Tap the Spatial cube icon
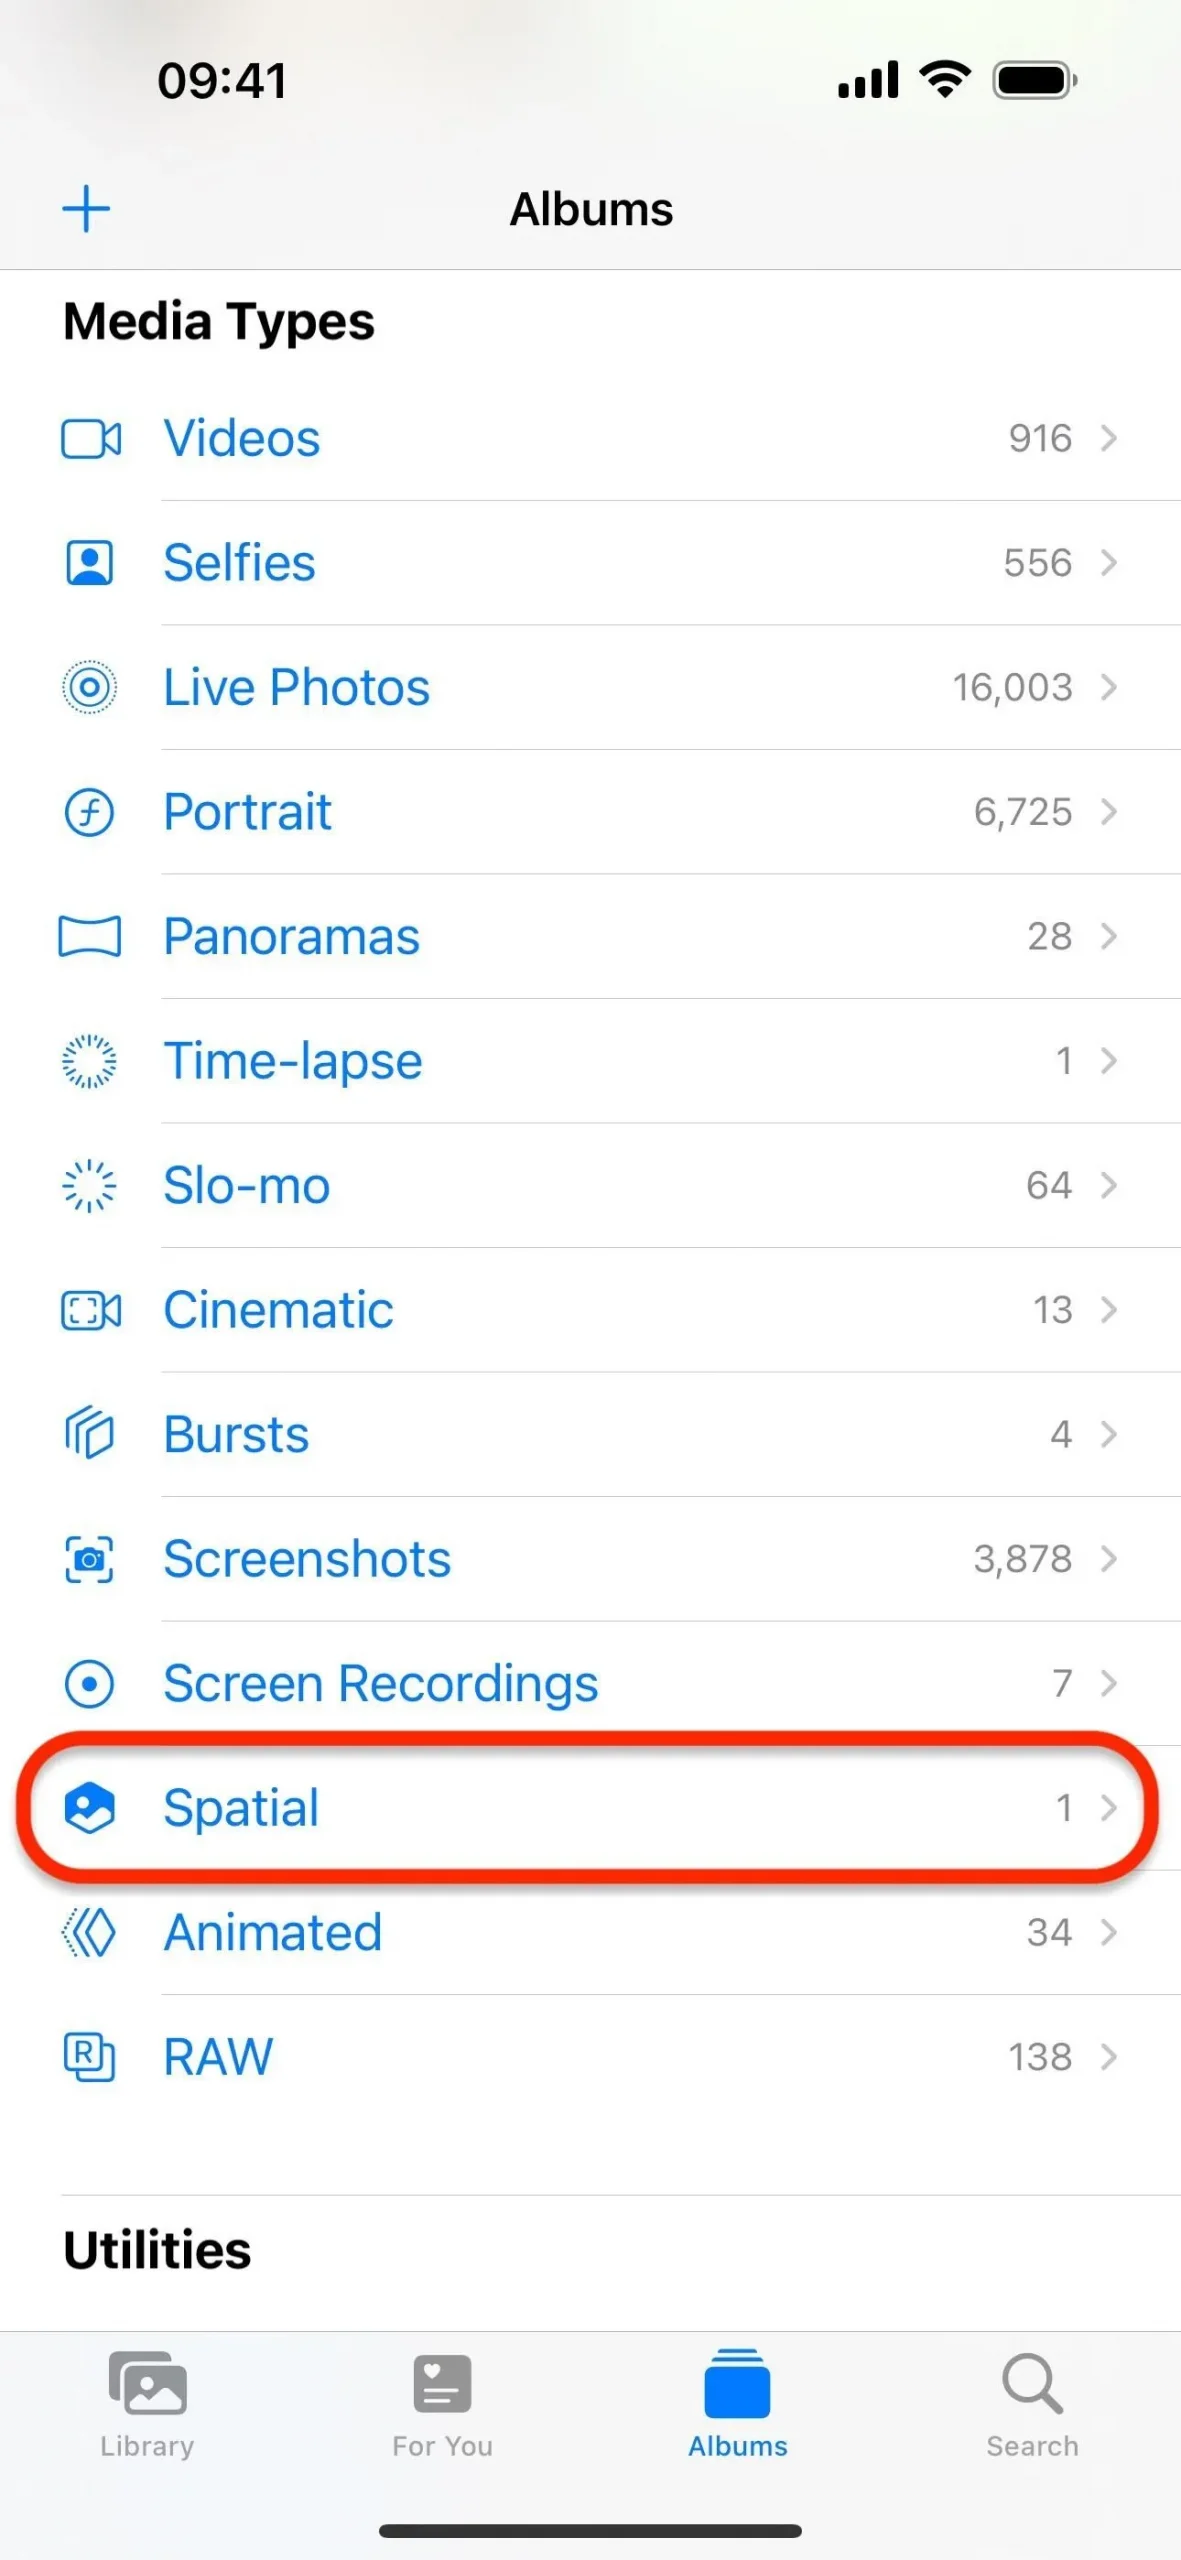 [x=90, y=1808]
